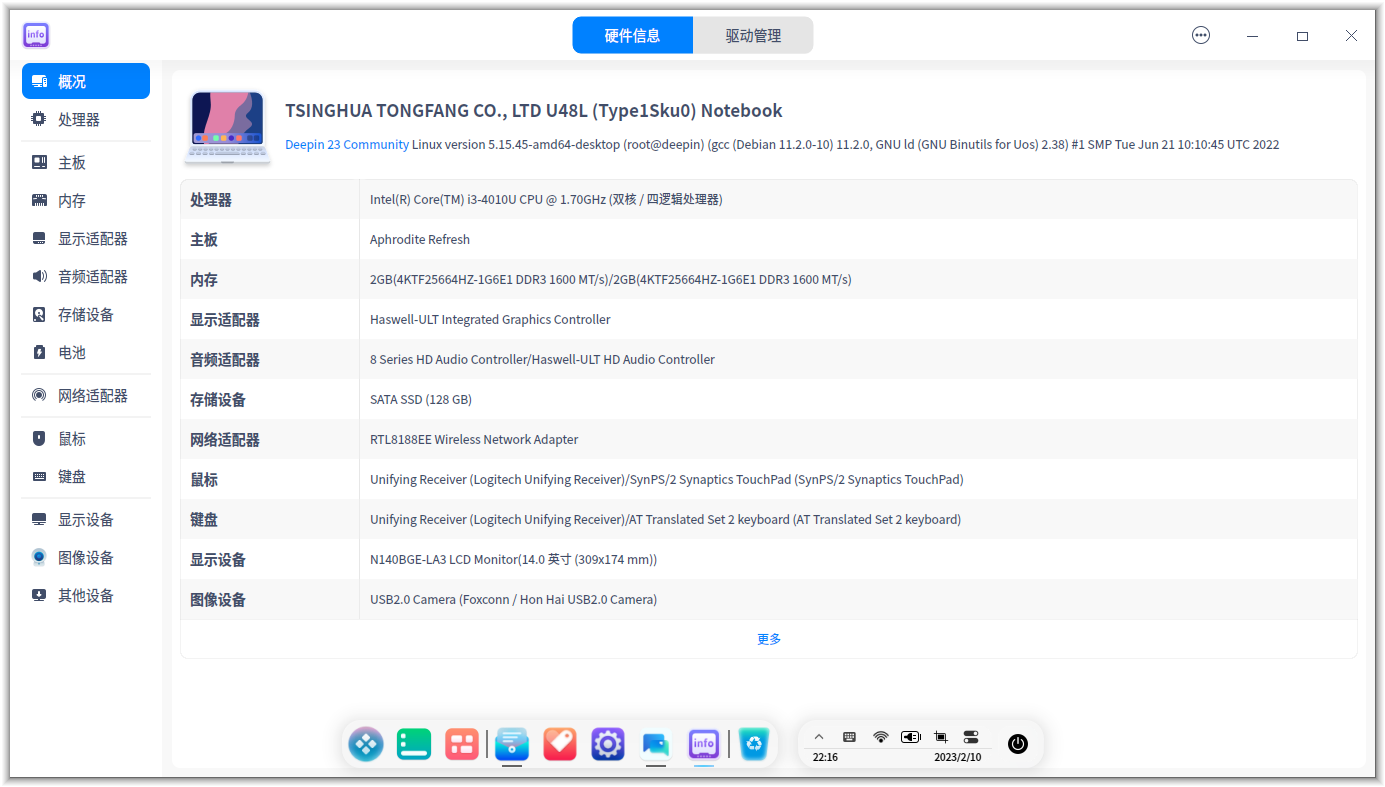This screenshot has height=787, width=1385.
Task: Open 图像设备 camera devices in the sidebar
Action: [86, 557]
